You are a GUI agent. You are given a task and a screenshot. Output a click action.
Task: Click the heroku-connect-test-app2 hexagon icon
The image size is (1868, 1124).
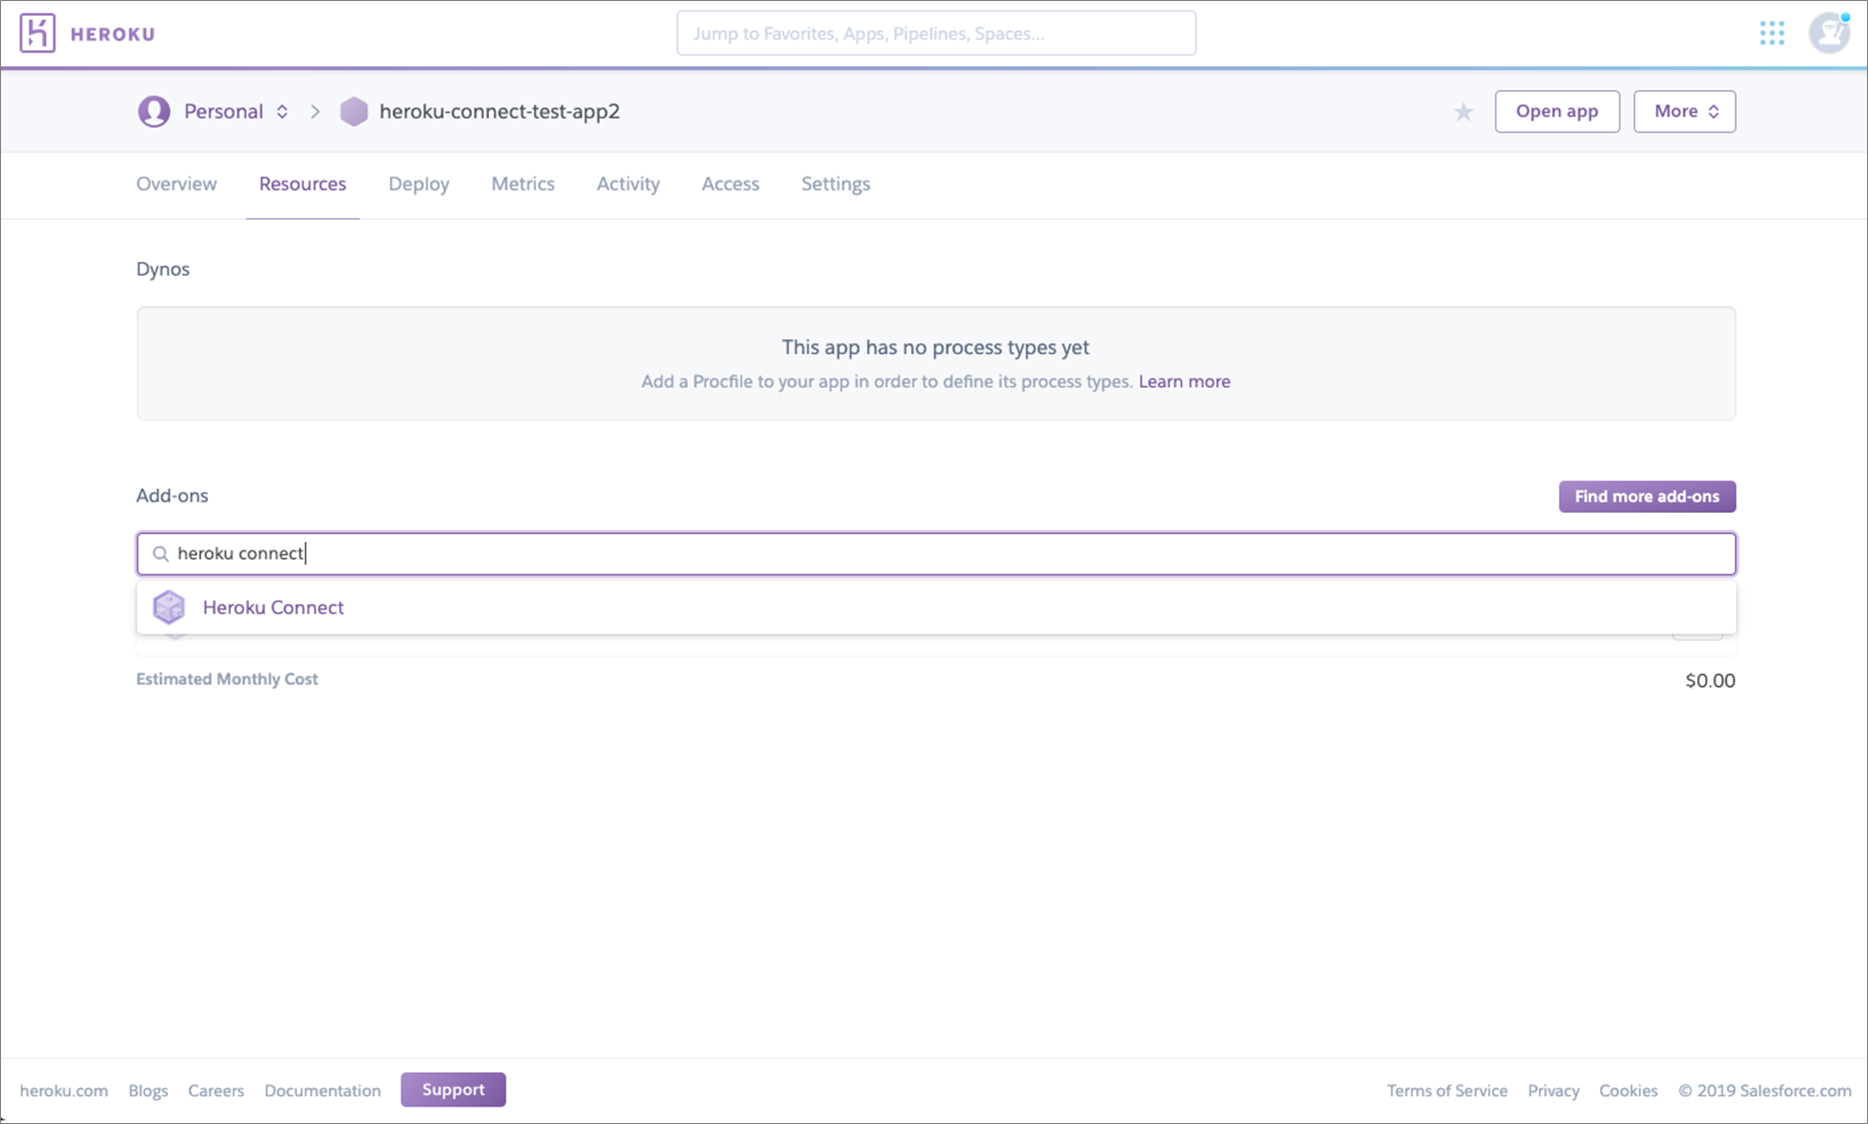point(354,111)
